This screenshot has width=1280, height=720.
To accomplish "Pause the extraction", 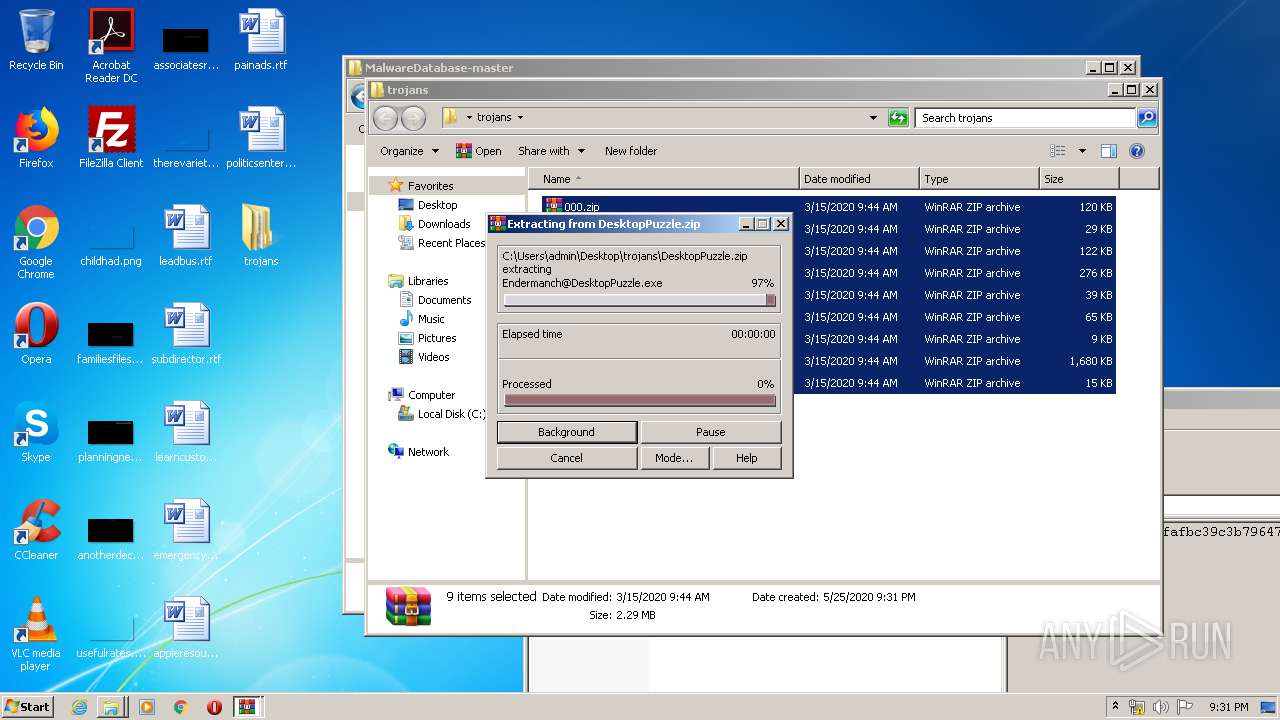I will coord(710,432).
